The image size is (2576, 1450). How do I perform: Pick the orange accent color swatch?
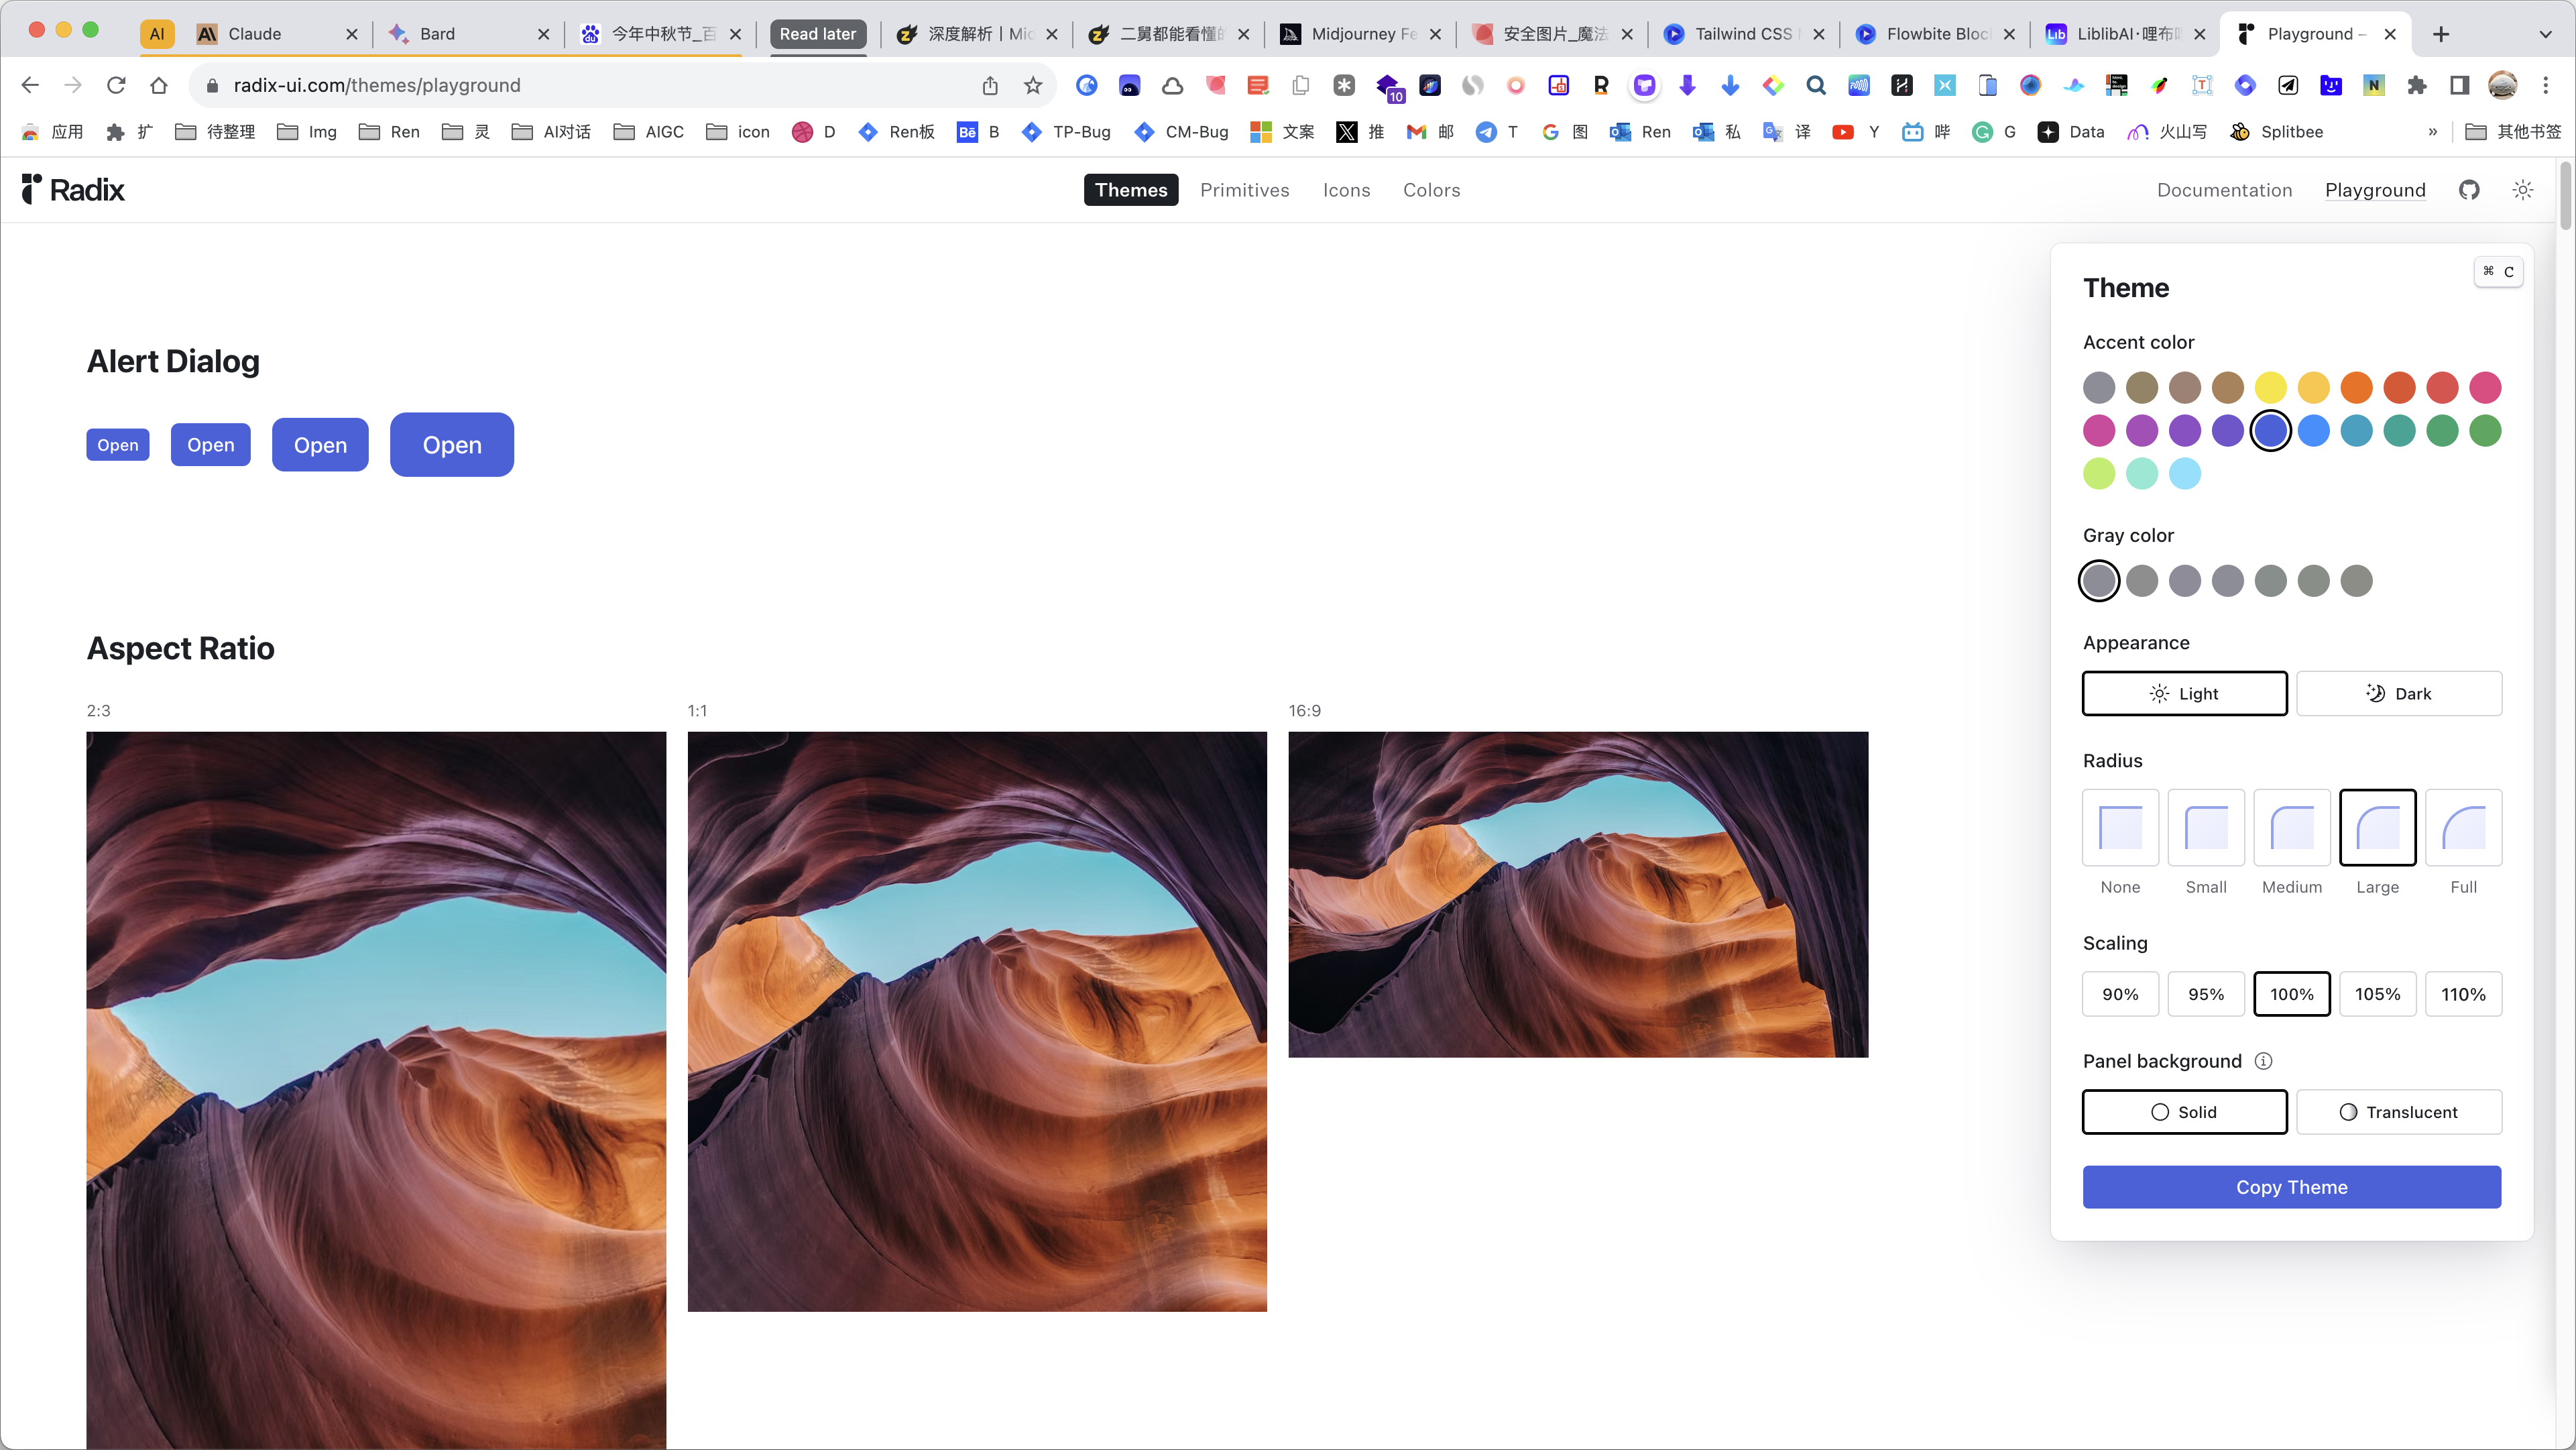tap(2356, 387)
